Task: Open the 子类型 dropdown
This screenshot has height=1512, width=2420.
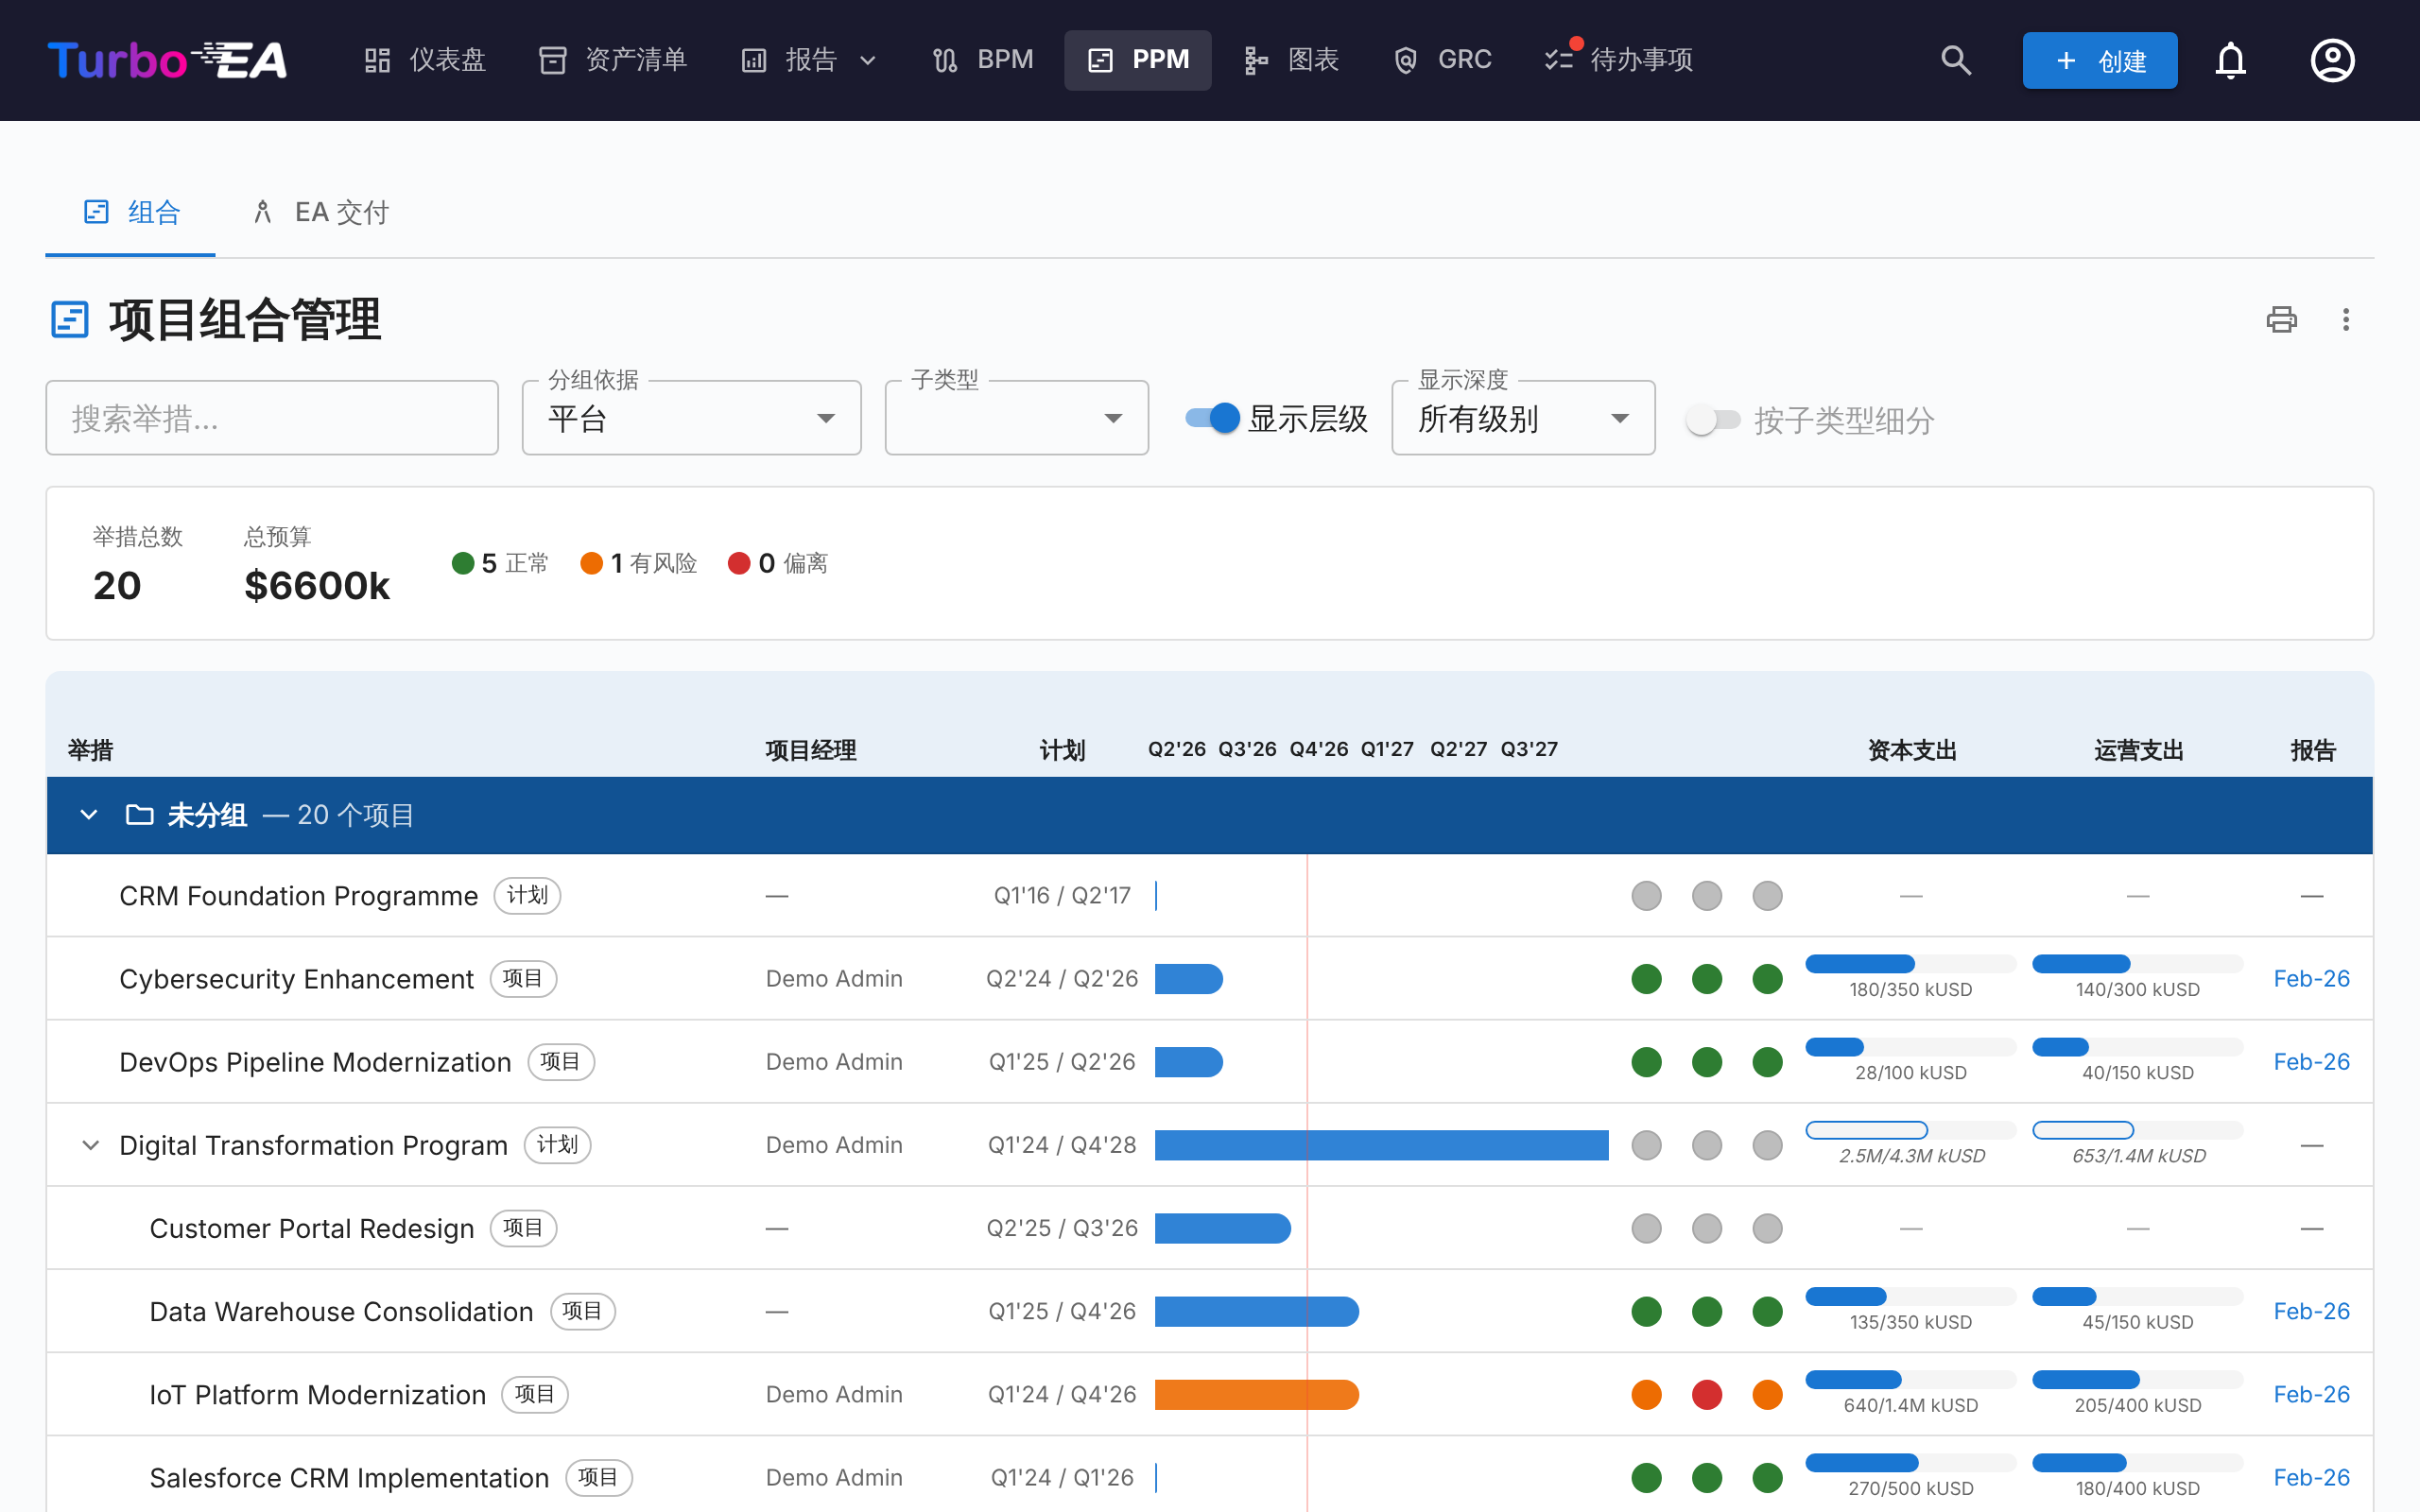Action: [1016, 418]
